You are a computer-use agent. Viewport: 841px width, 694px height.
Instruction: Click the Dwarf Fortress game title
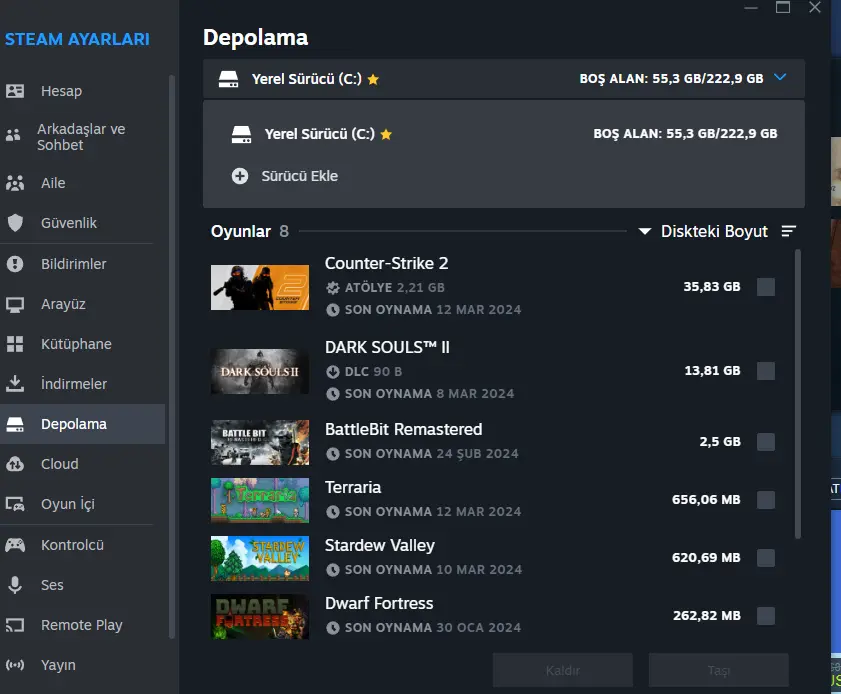click(x=379, y=603)
